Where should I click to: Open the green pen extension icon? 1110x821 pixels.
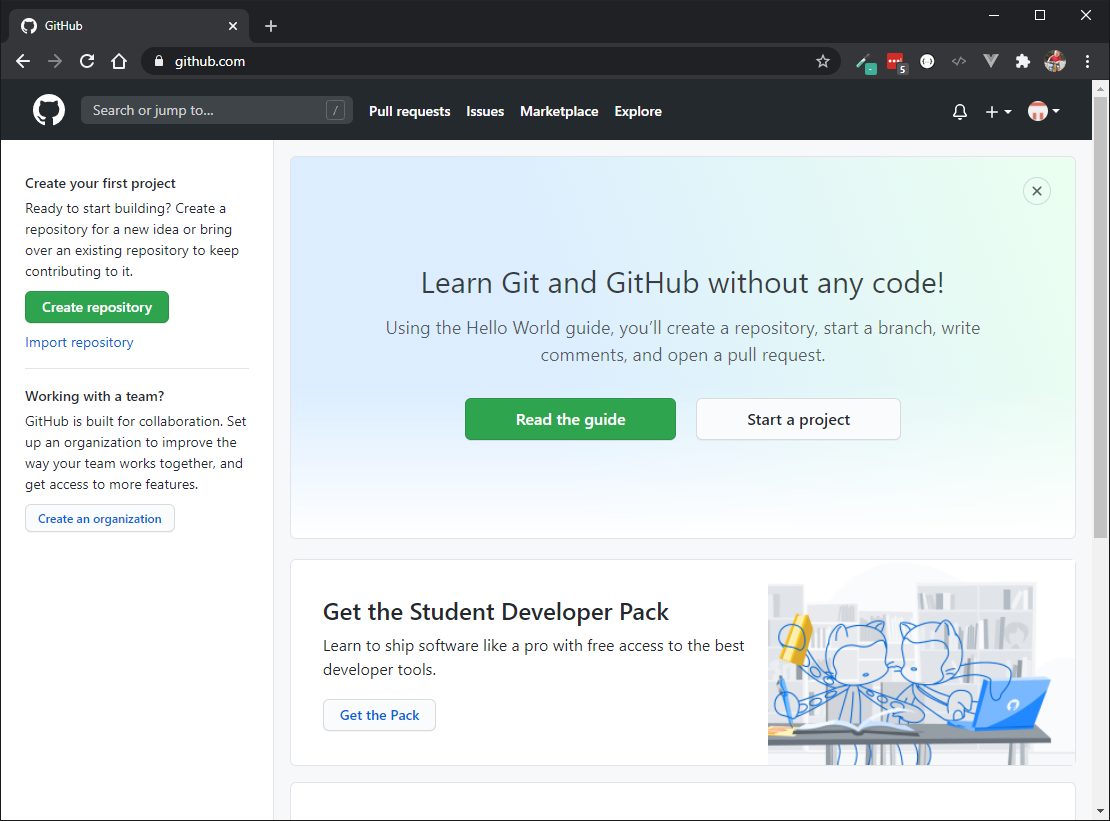tap(866, 63)
